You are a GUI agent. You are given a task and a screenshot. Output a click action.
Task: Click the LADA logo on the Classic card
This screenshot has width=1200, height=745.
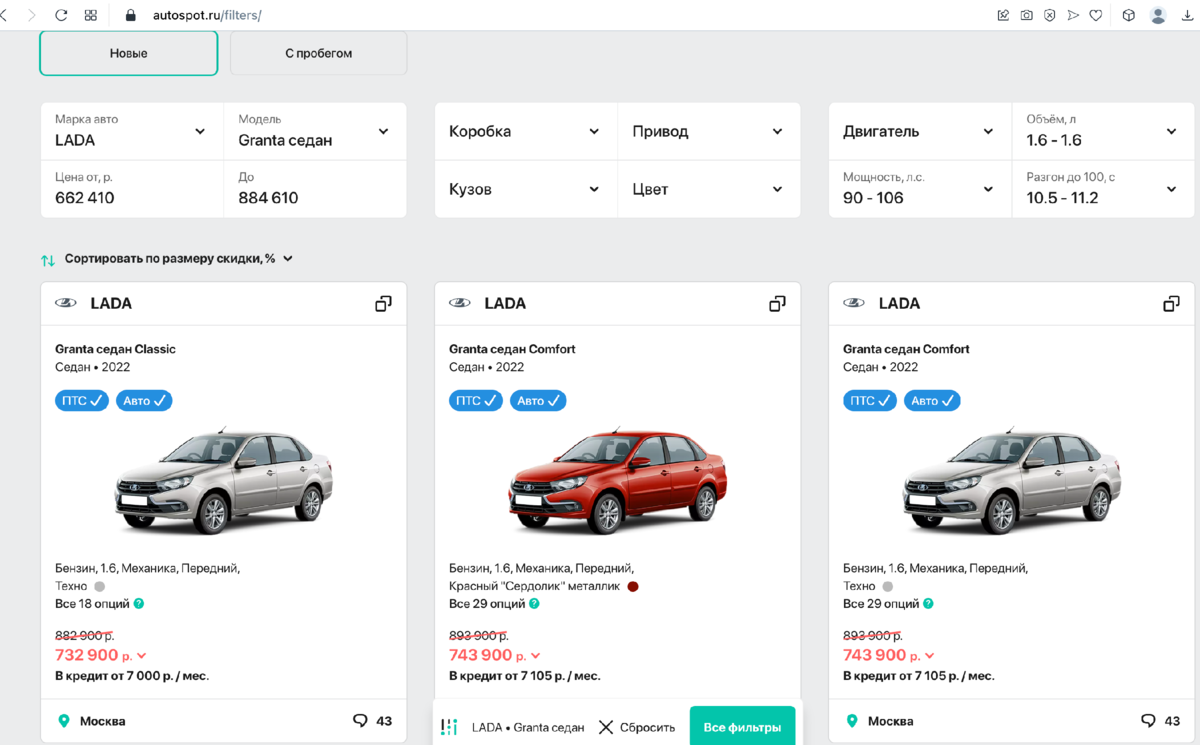[x=66, y=303]
